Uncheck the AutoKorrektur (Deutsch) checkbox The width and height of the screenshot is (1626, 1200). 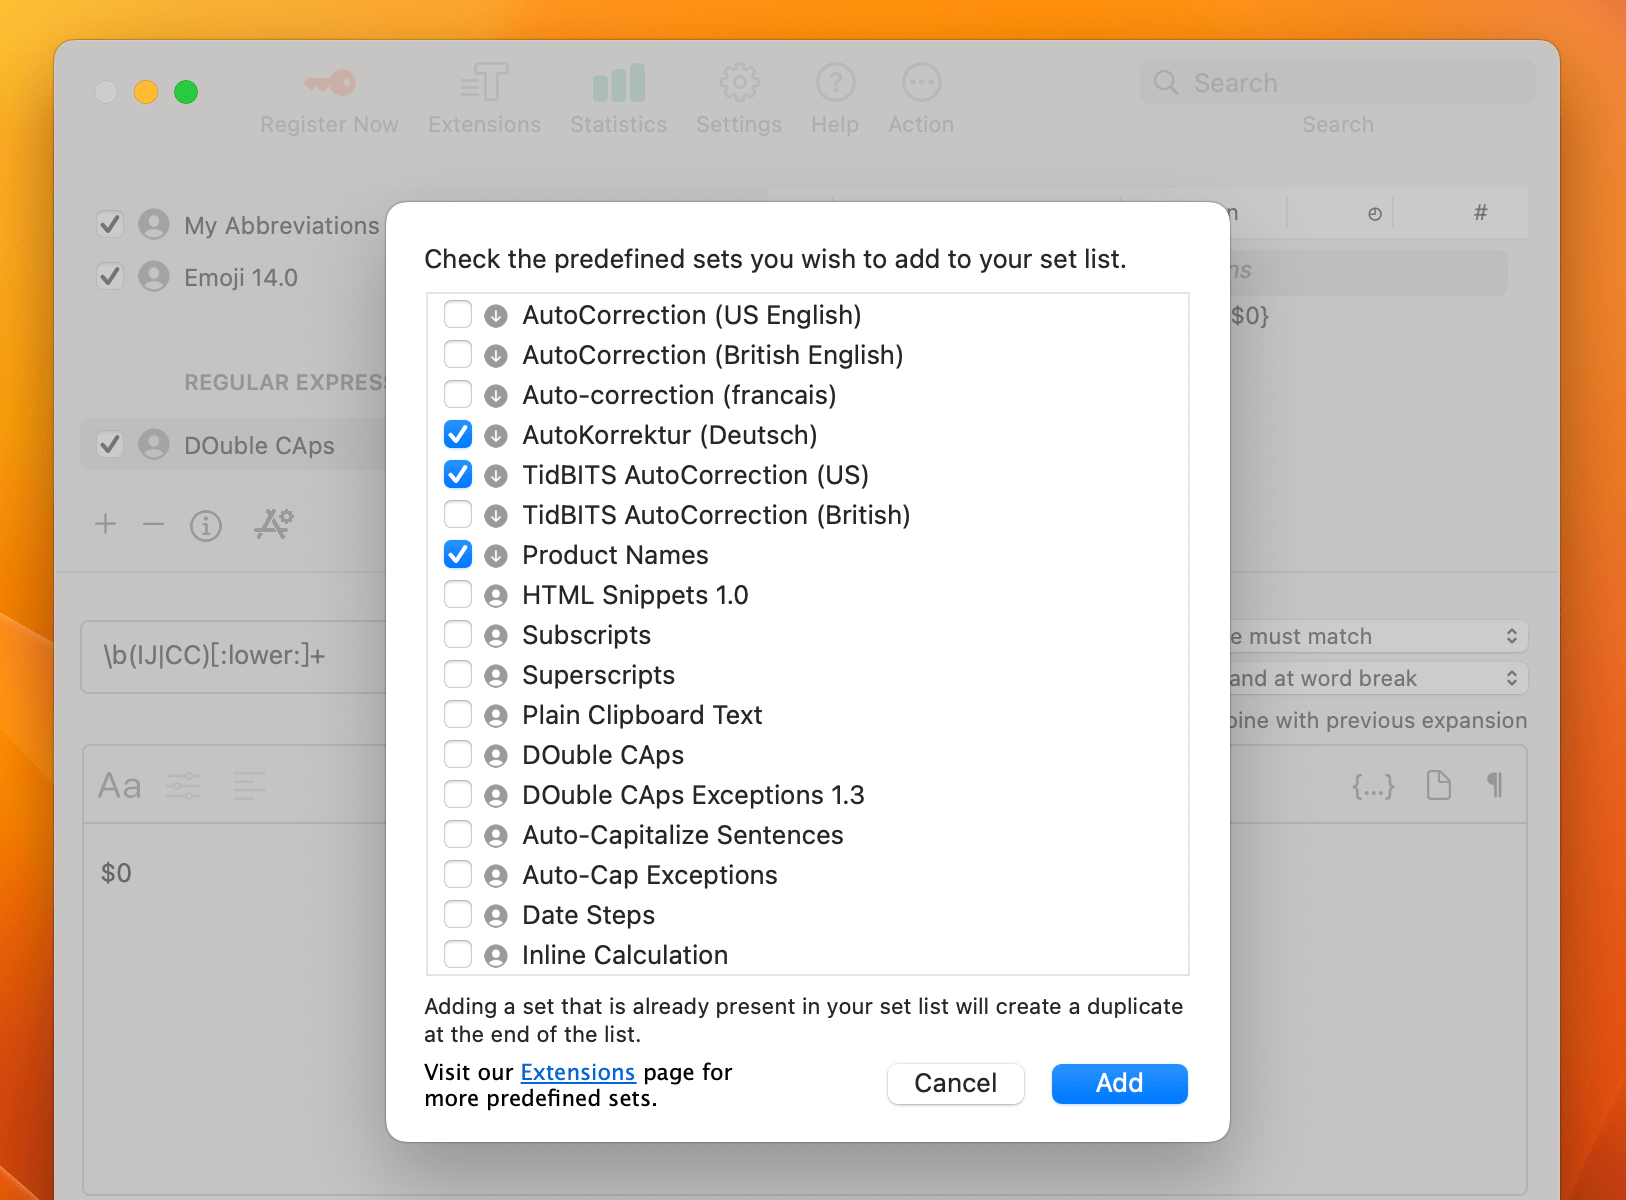point(458,434)
